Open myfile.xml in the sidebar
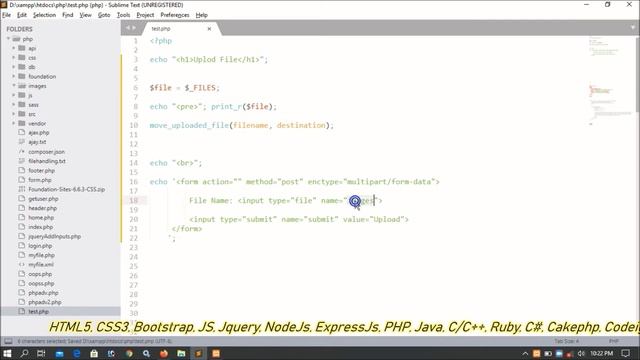Image resolution: width=640 pixels, height=360 pixels. coord(41,264)
